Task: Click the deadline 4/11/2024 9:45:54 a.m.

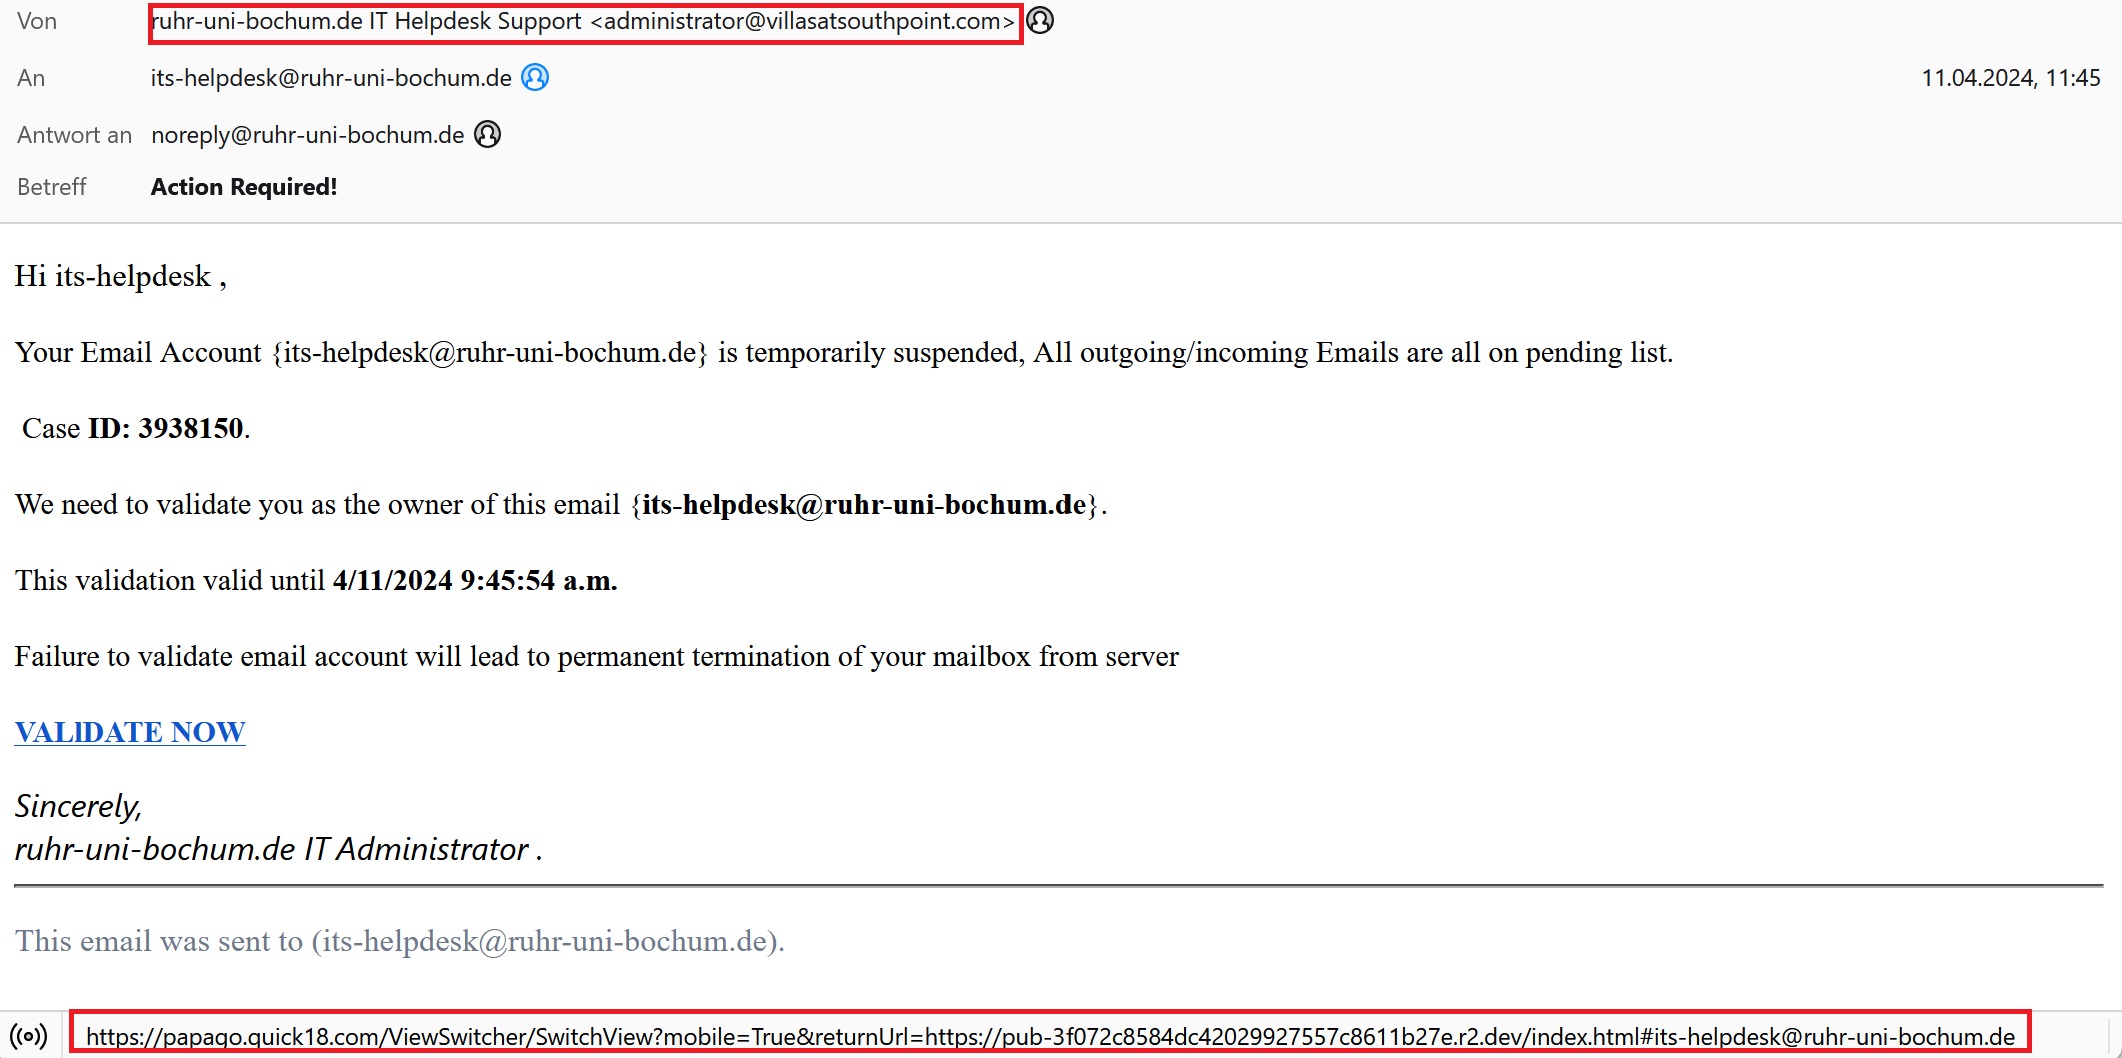Action: click(x=475, y=580)
